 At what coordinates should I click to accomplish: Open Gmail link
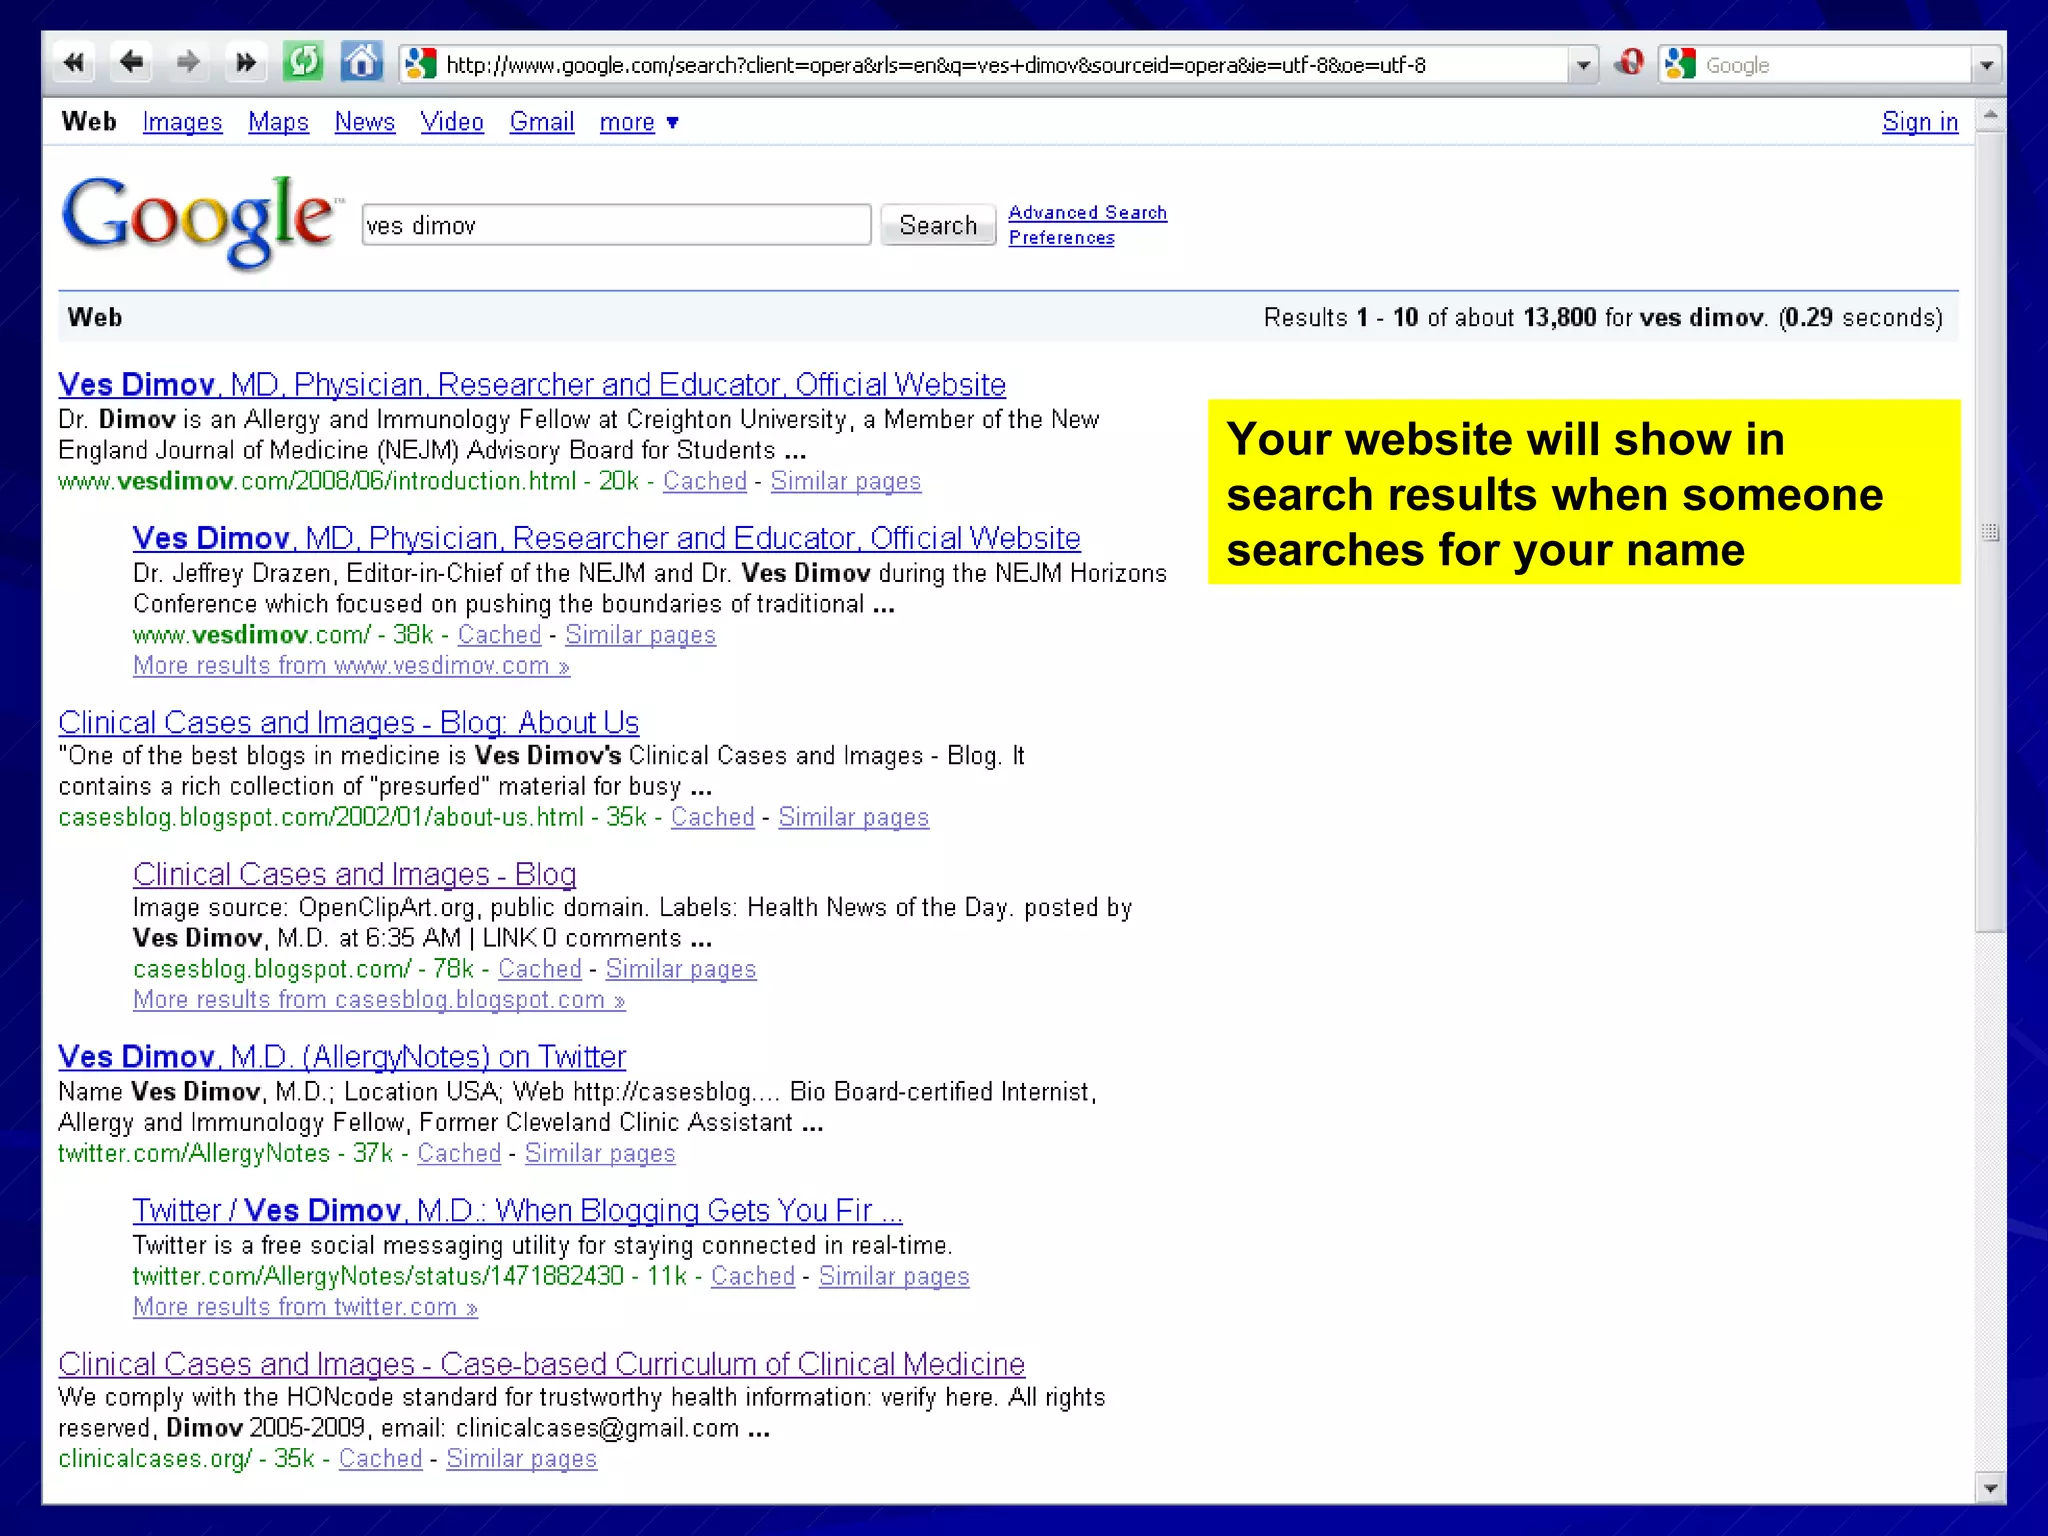pyautogui.click(x=542, y=122)
